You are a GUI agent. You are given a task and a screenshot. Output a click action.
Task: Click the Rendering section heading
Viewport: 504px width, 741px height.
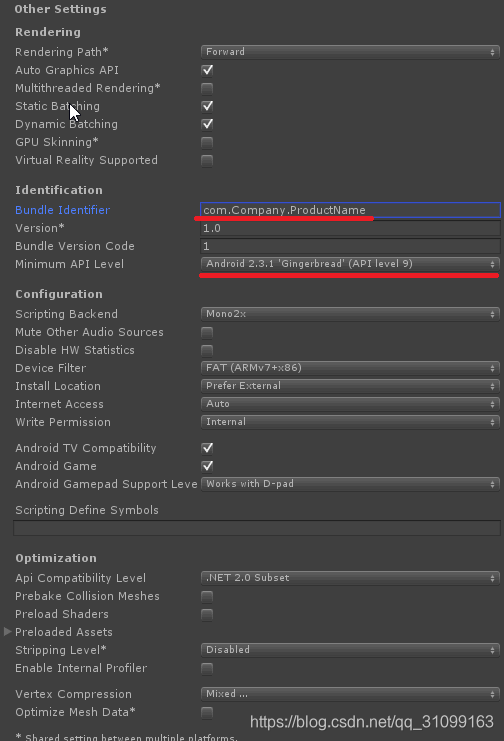tap(48, 32)
